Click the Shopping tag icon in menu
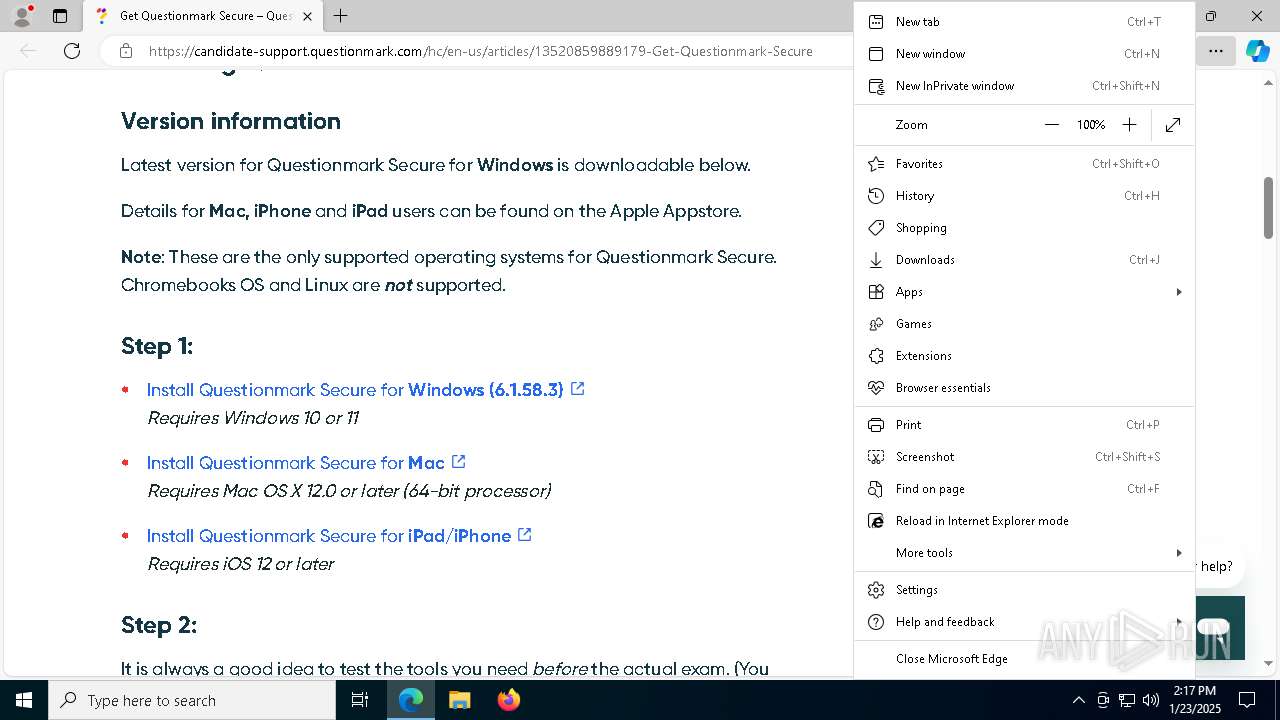The image size is (1280, 720). click(x=876, y=228)
